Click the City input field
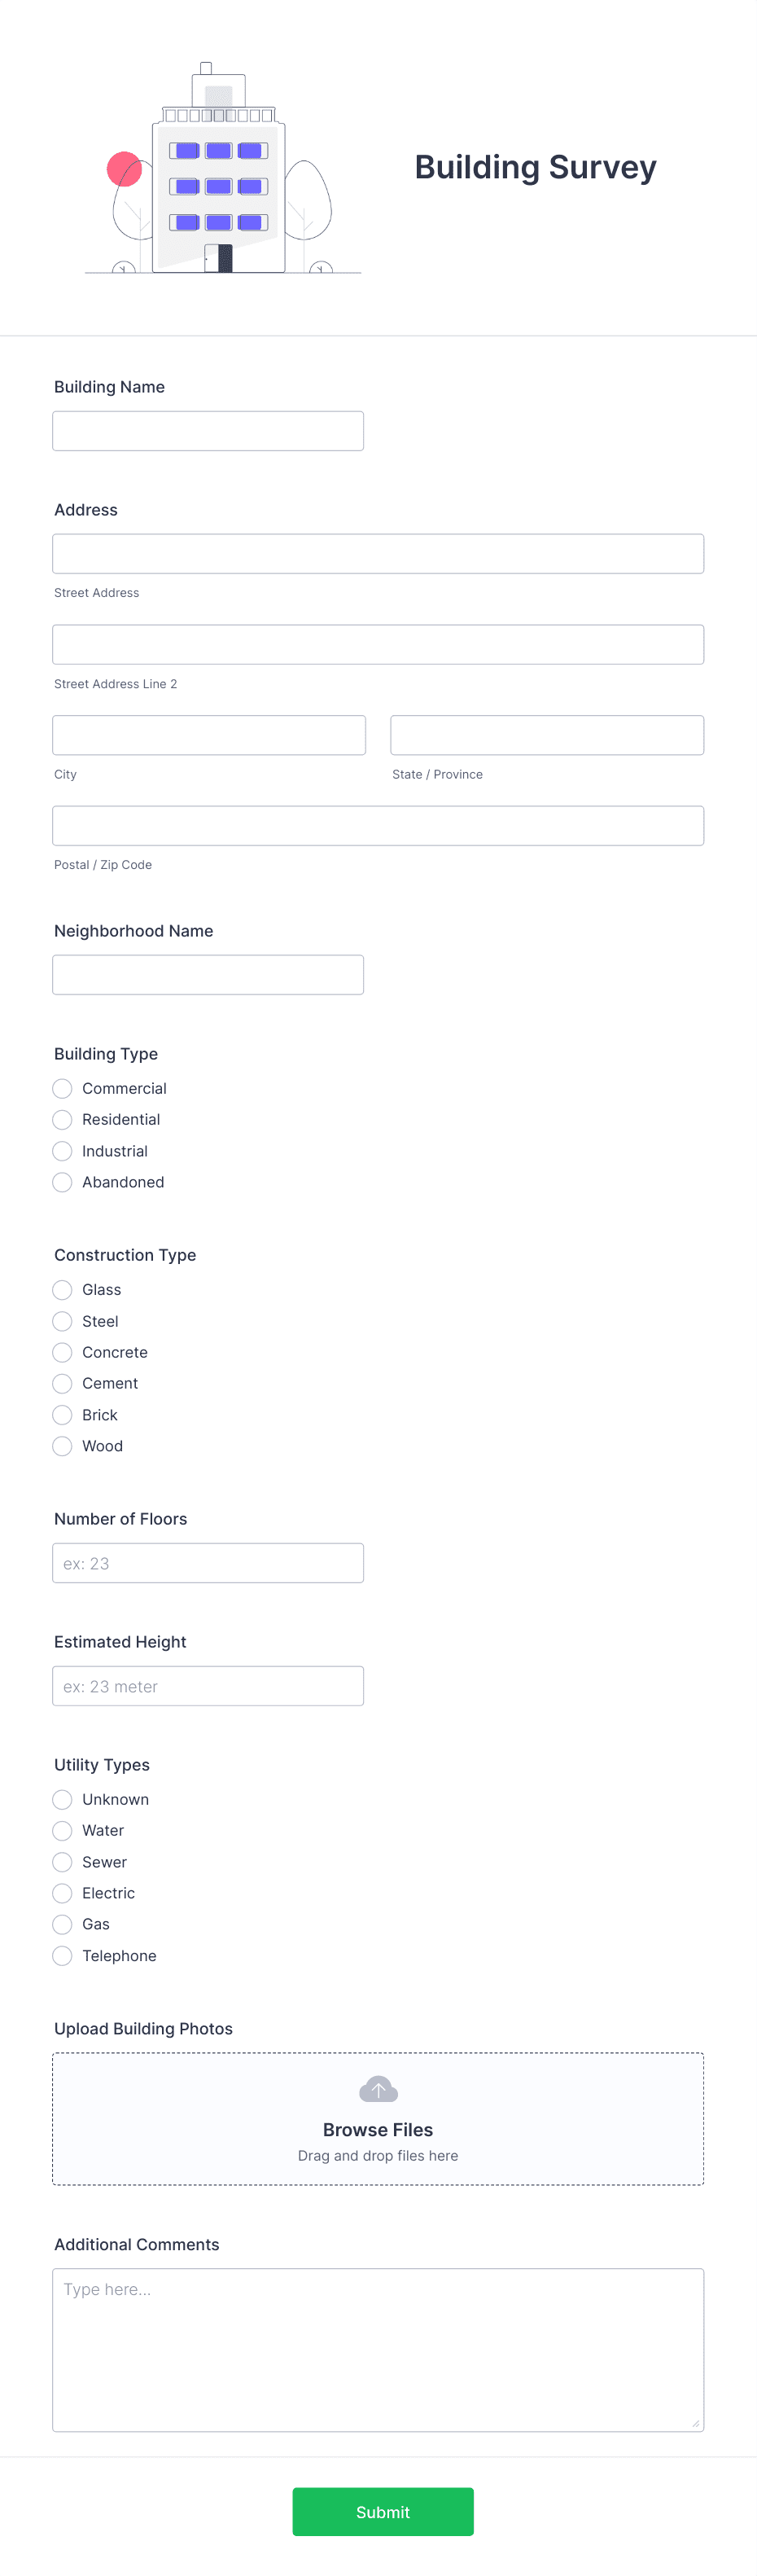The image size is (757, 2576). 208,734
